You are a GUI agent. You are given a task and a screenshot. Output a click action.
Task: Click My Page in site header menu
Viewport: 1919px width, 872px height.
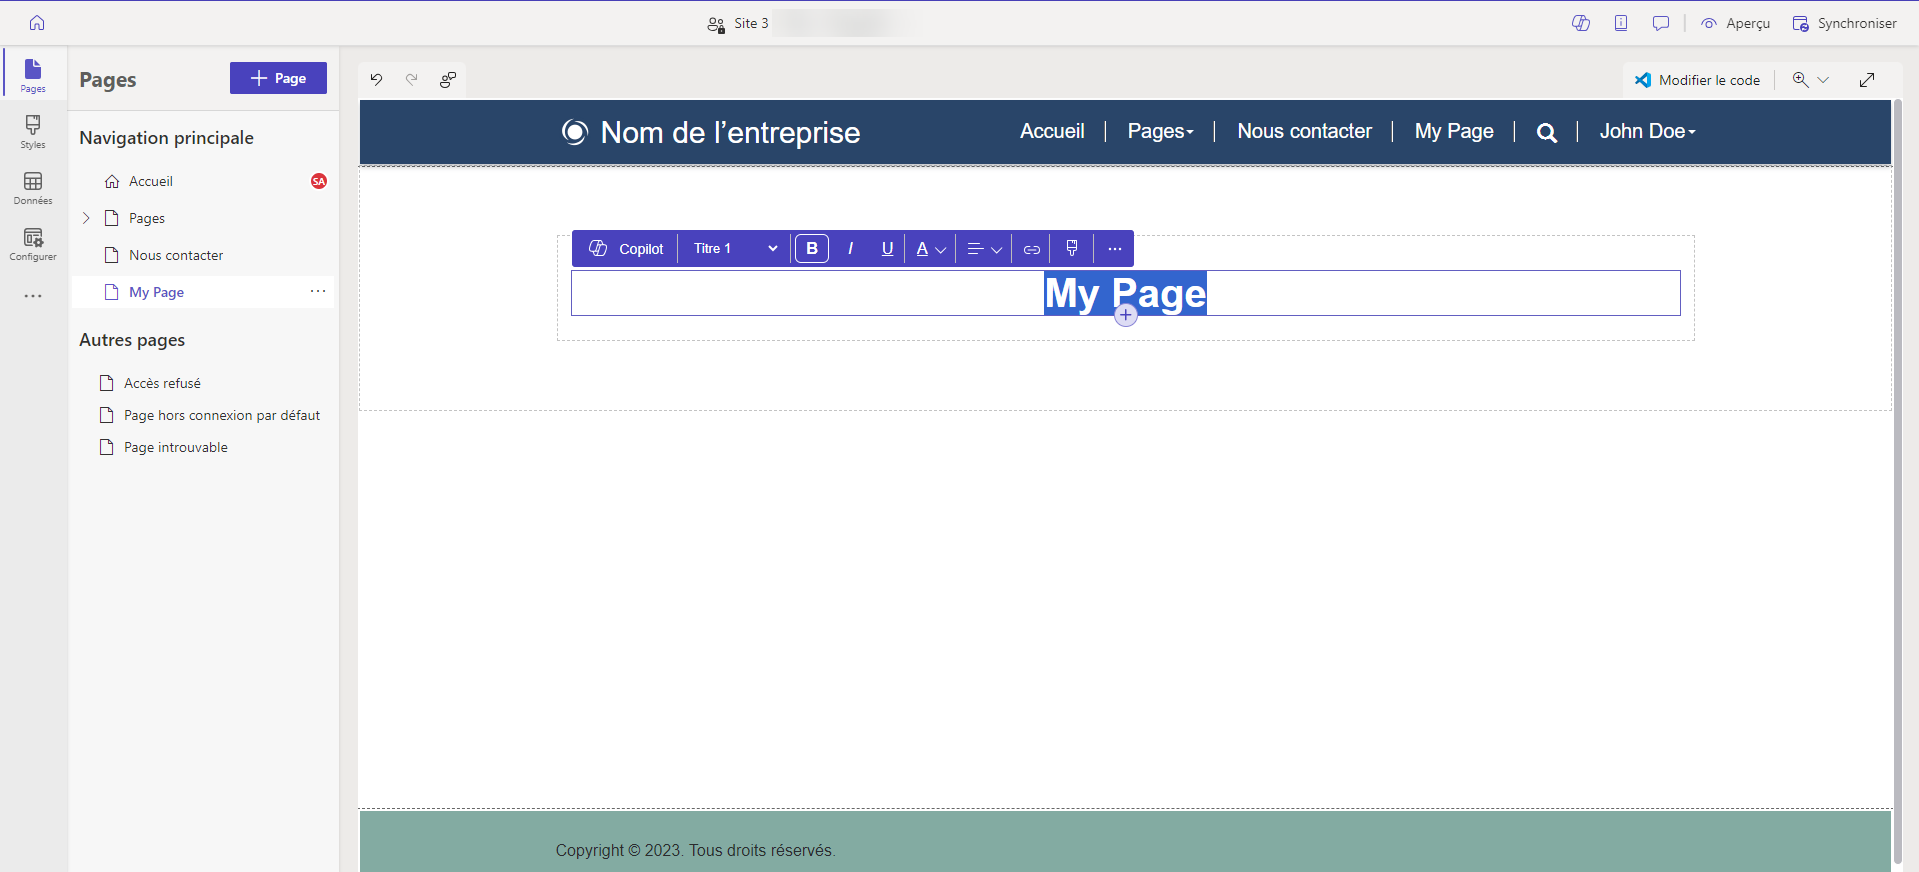tap(1454, 131)
